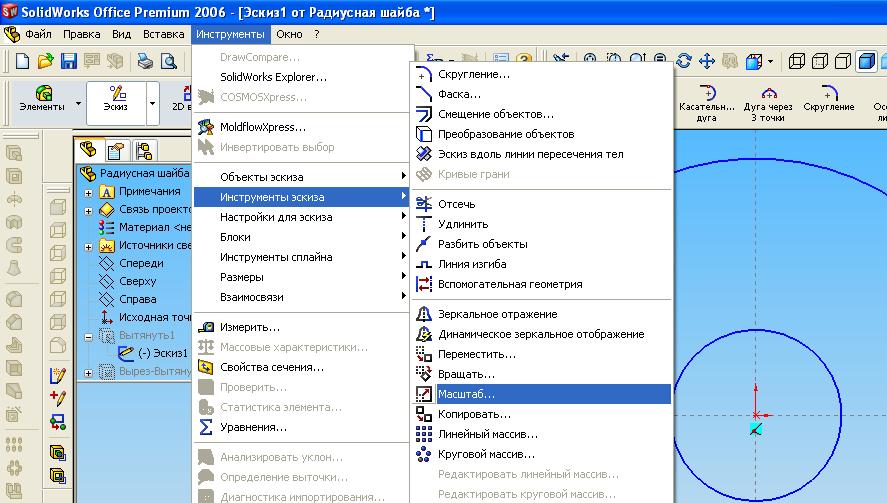Select Смещение объектов… entry
The height and width of the screenshot is (503, 887).
click(x=542, y=114)
